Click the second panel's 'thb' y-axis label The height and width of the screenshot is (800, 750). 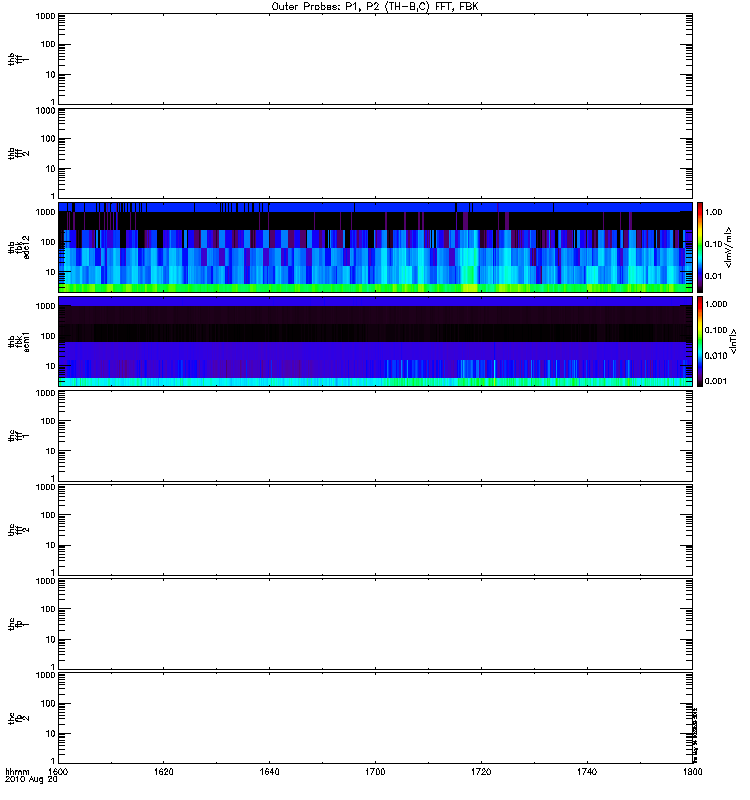coord(12,153)
